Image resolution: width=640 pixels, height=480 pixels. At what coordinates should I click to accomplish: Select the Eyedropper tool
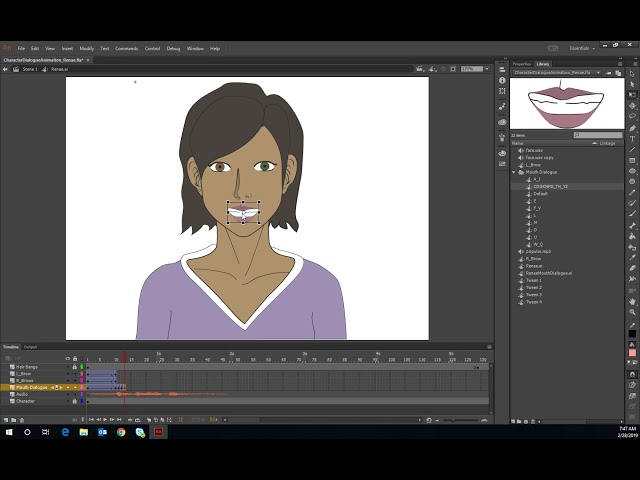[632, 258]
